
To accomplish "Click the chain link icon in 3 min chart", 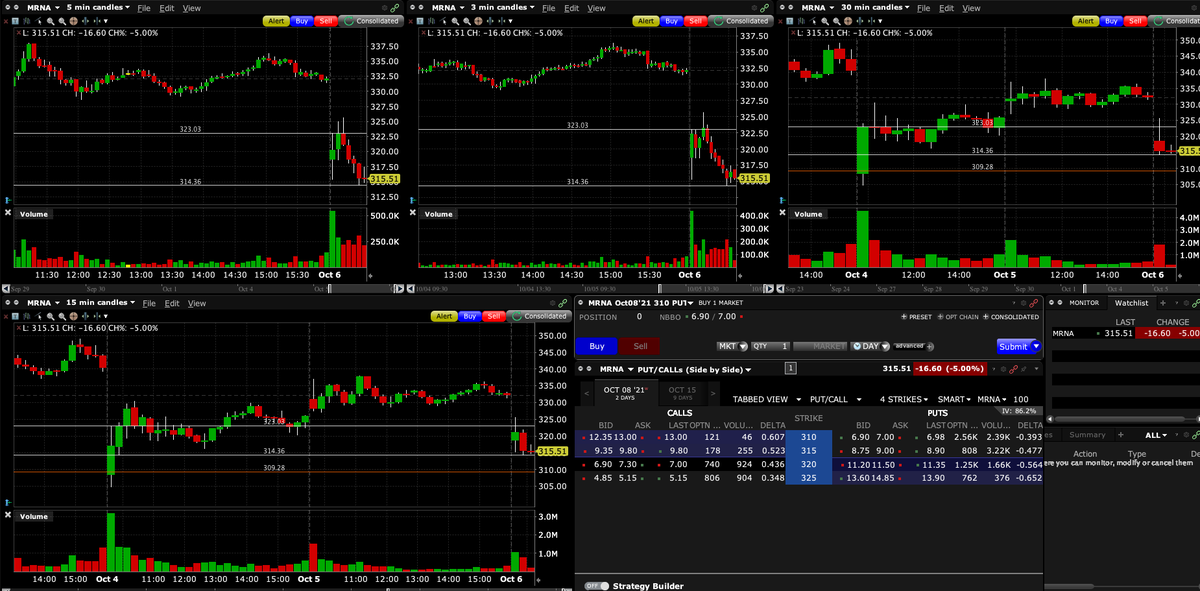I will tap(764, 8).
